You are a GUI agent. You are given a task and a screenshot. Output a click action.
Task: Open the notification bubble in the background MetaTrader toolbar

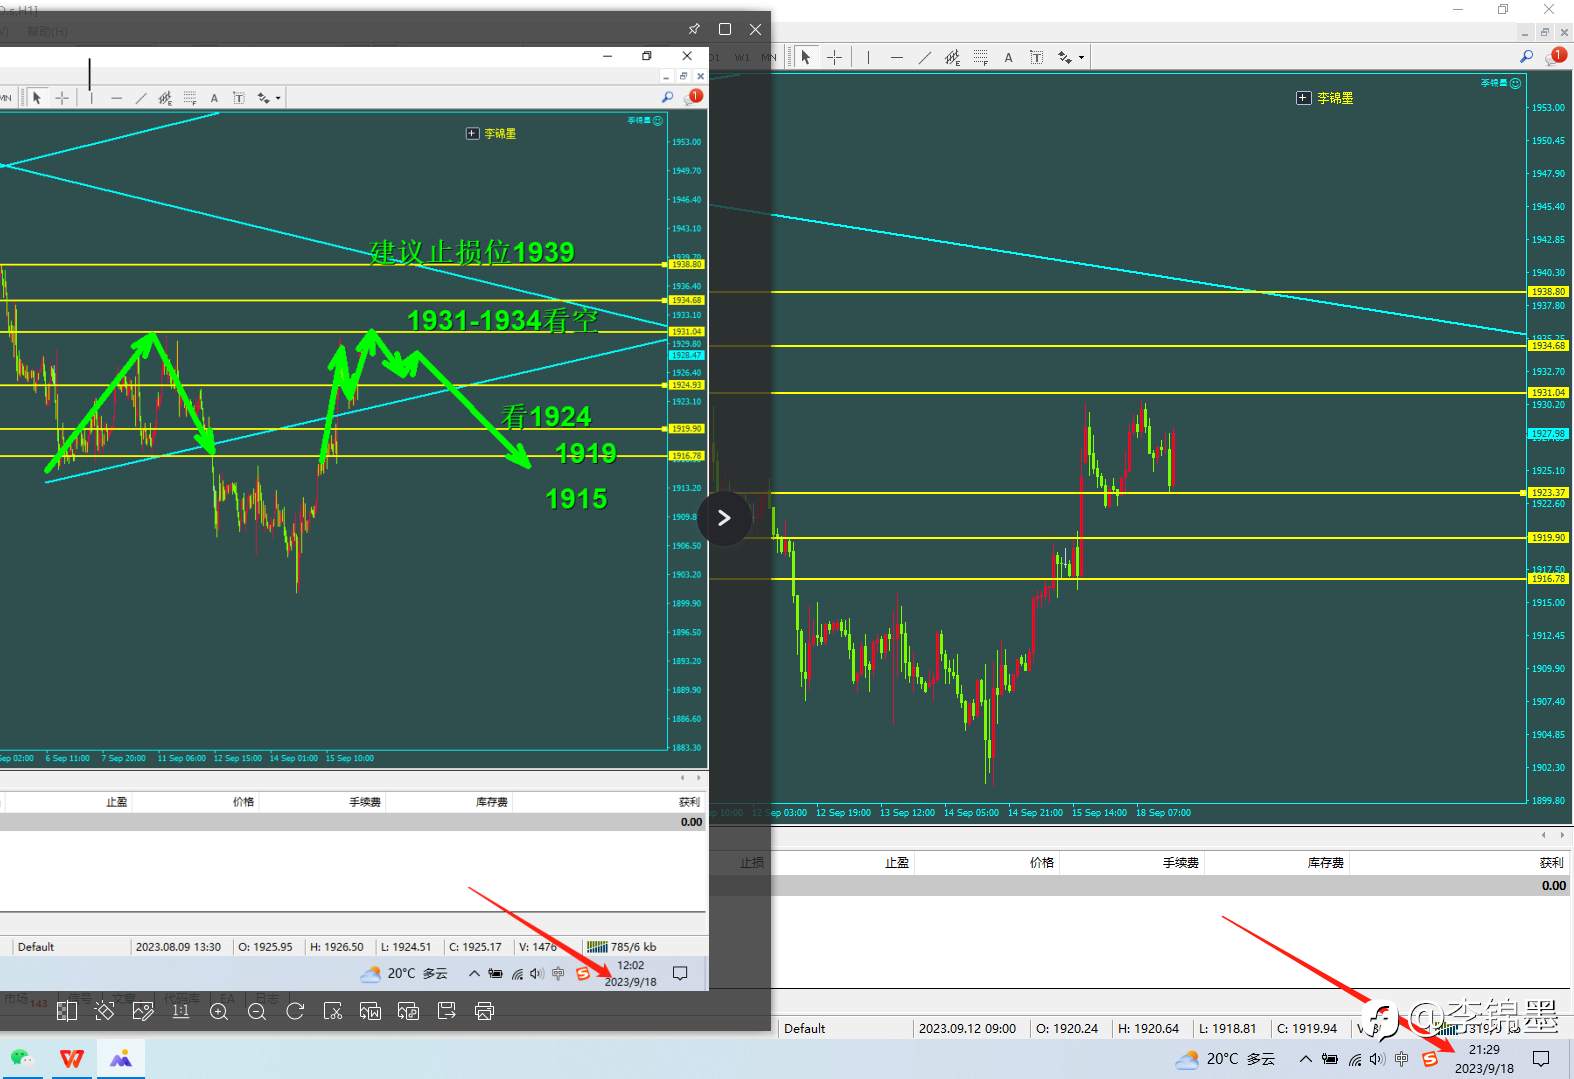pyautogui.click(x=1555, y=57)
